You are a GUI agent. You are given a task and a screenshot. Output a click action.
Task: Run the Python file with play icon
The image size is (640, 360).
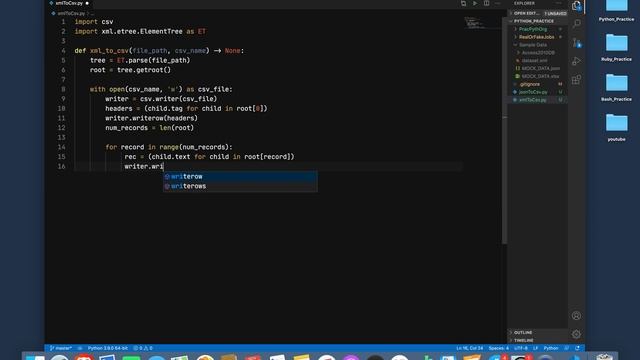pos(475,3)
